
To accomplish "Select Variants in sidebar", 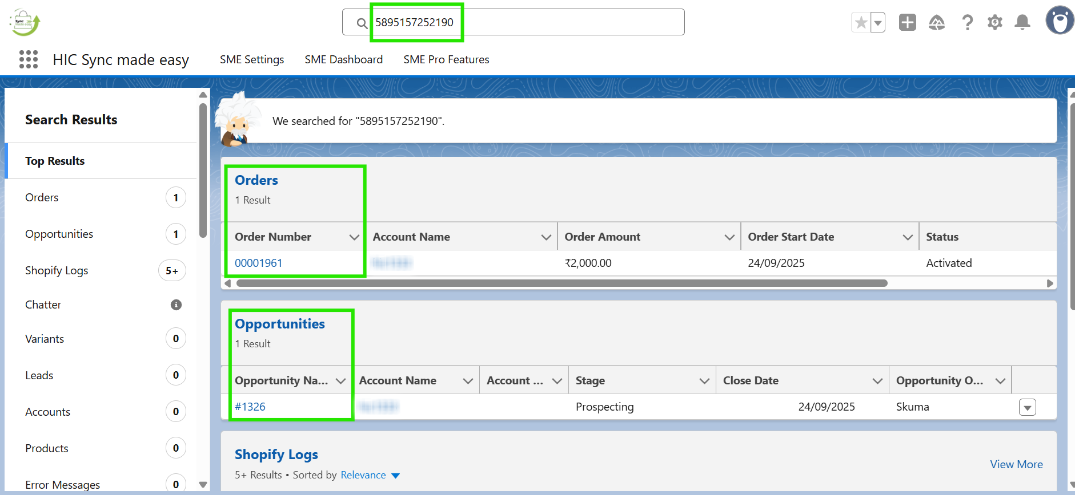I will (101, 339).
